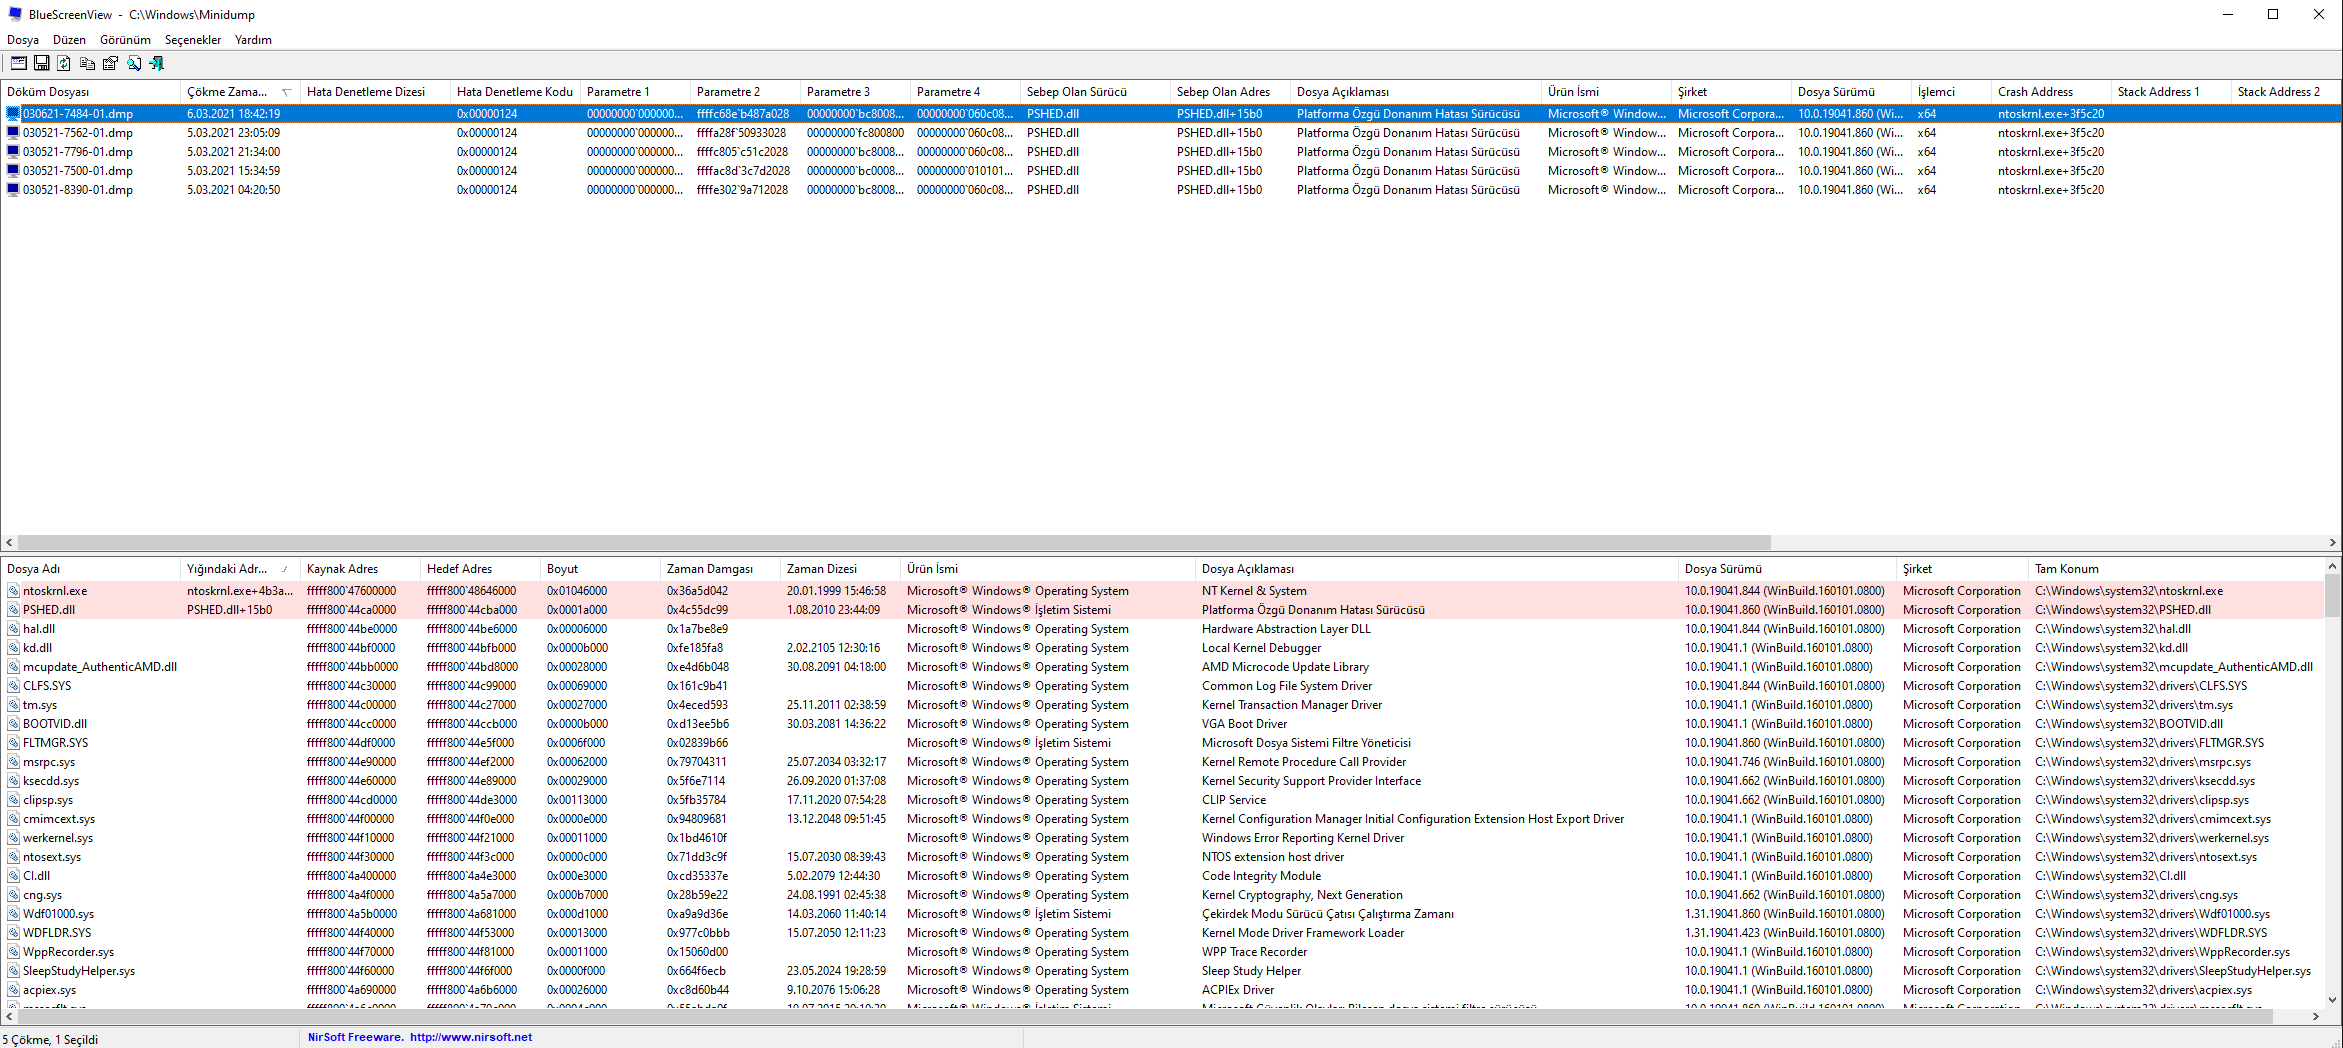Click the status bar text 5 Çökme, 1 Seçildi
This screenshot has width=2343, height=1048.
[50, 1040]
